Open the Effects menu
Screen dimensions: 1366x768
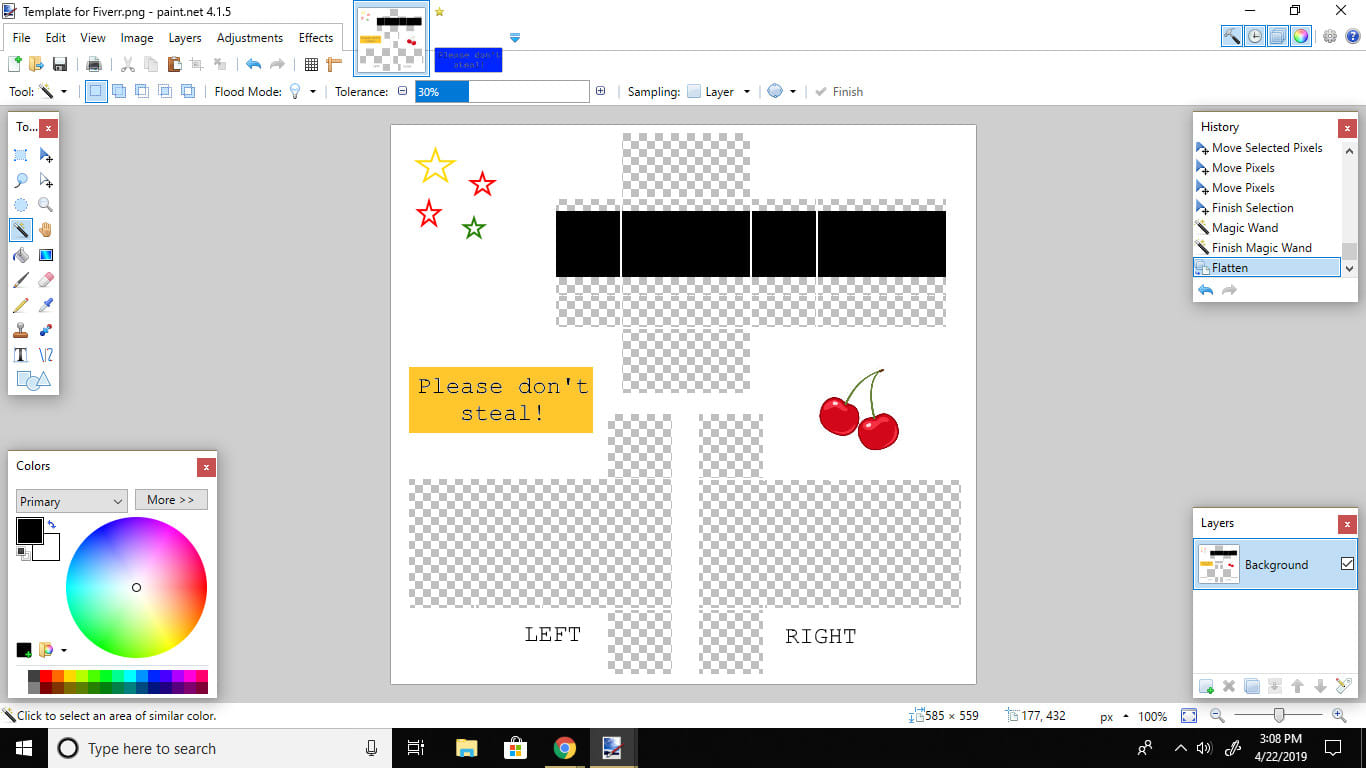(316, 38)
